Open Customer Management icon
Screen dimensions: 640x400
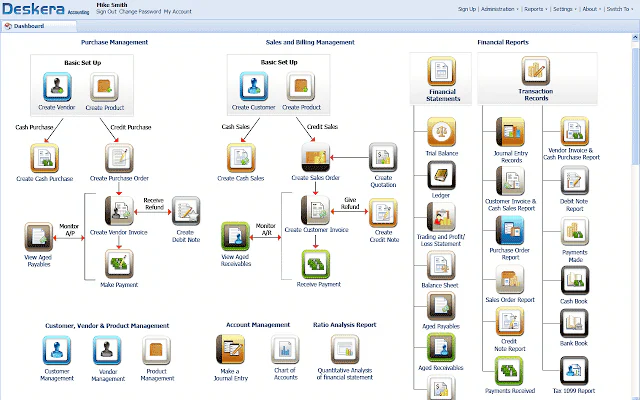57,350
